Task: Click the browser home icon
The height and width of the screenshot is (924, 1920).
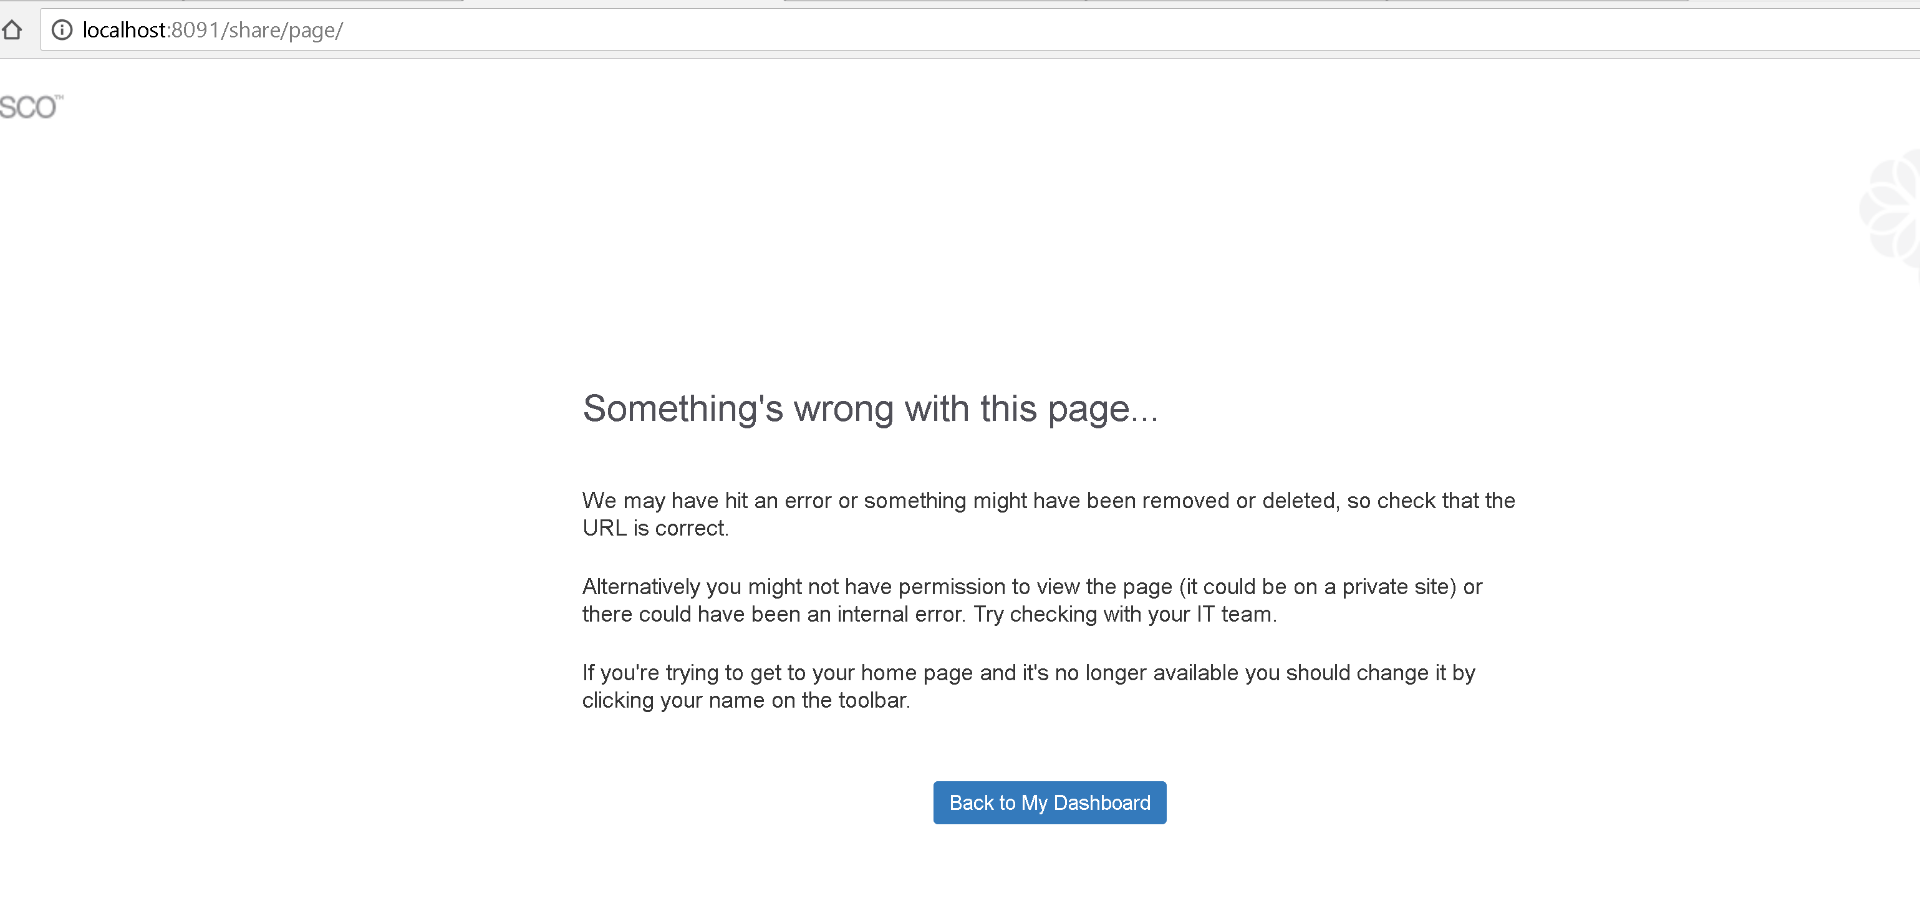Action: point(11,30)
